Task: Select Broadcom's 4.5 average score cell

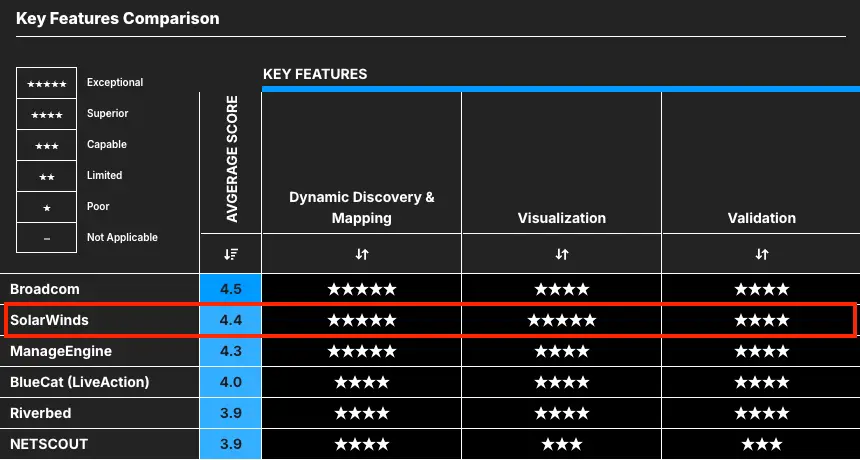Action: coord(231,289)
